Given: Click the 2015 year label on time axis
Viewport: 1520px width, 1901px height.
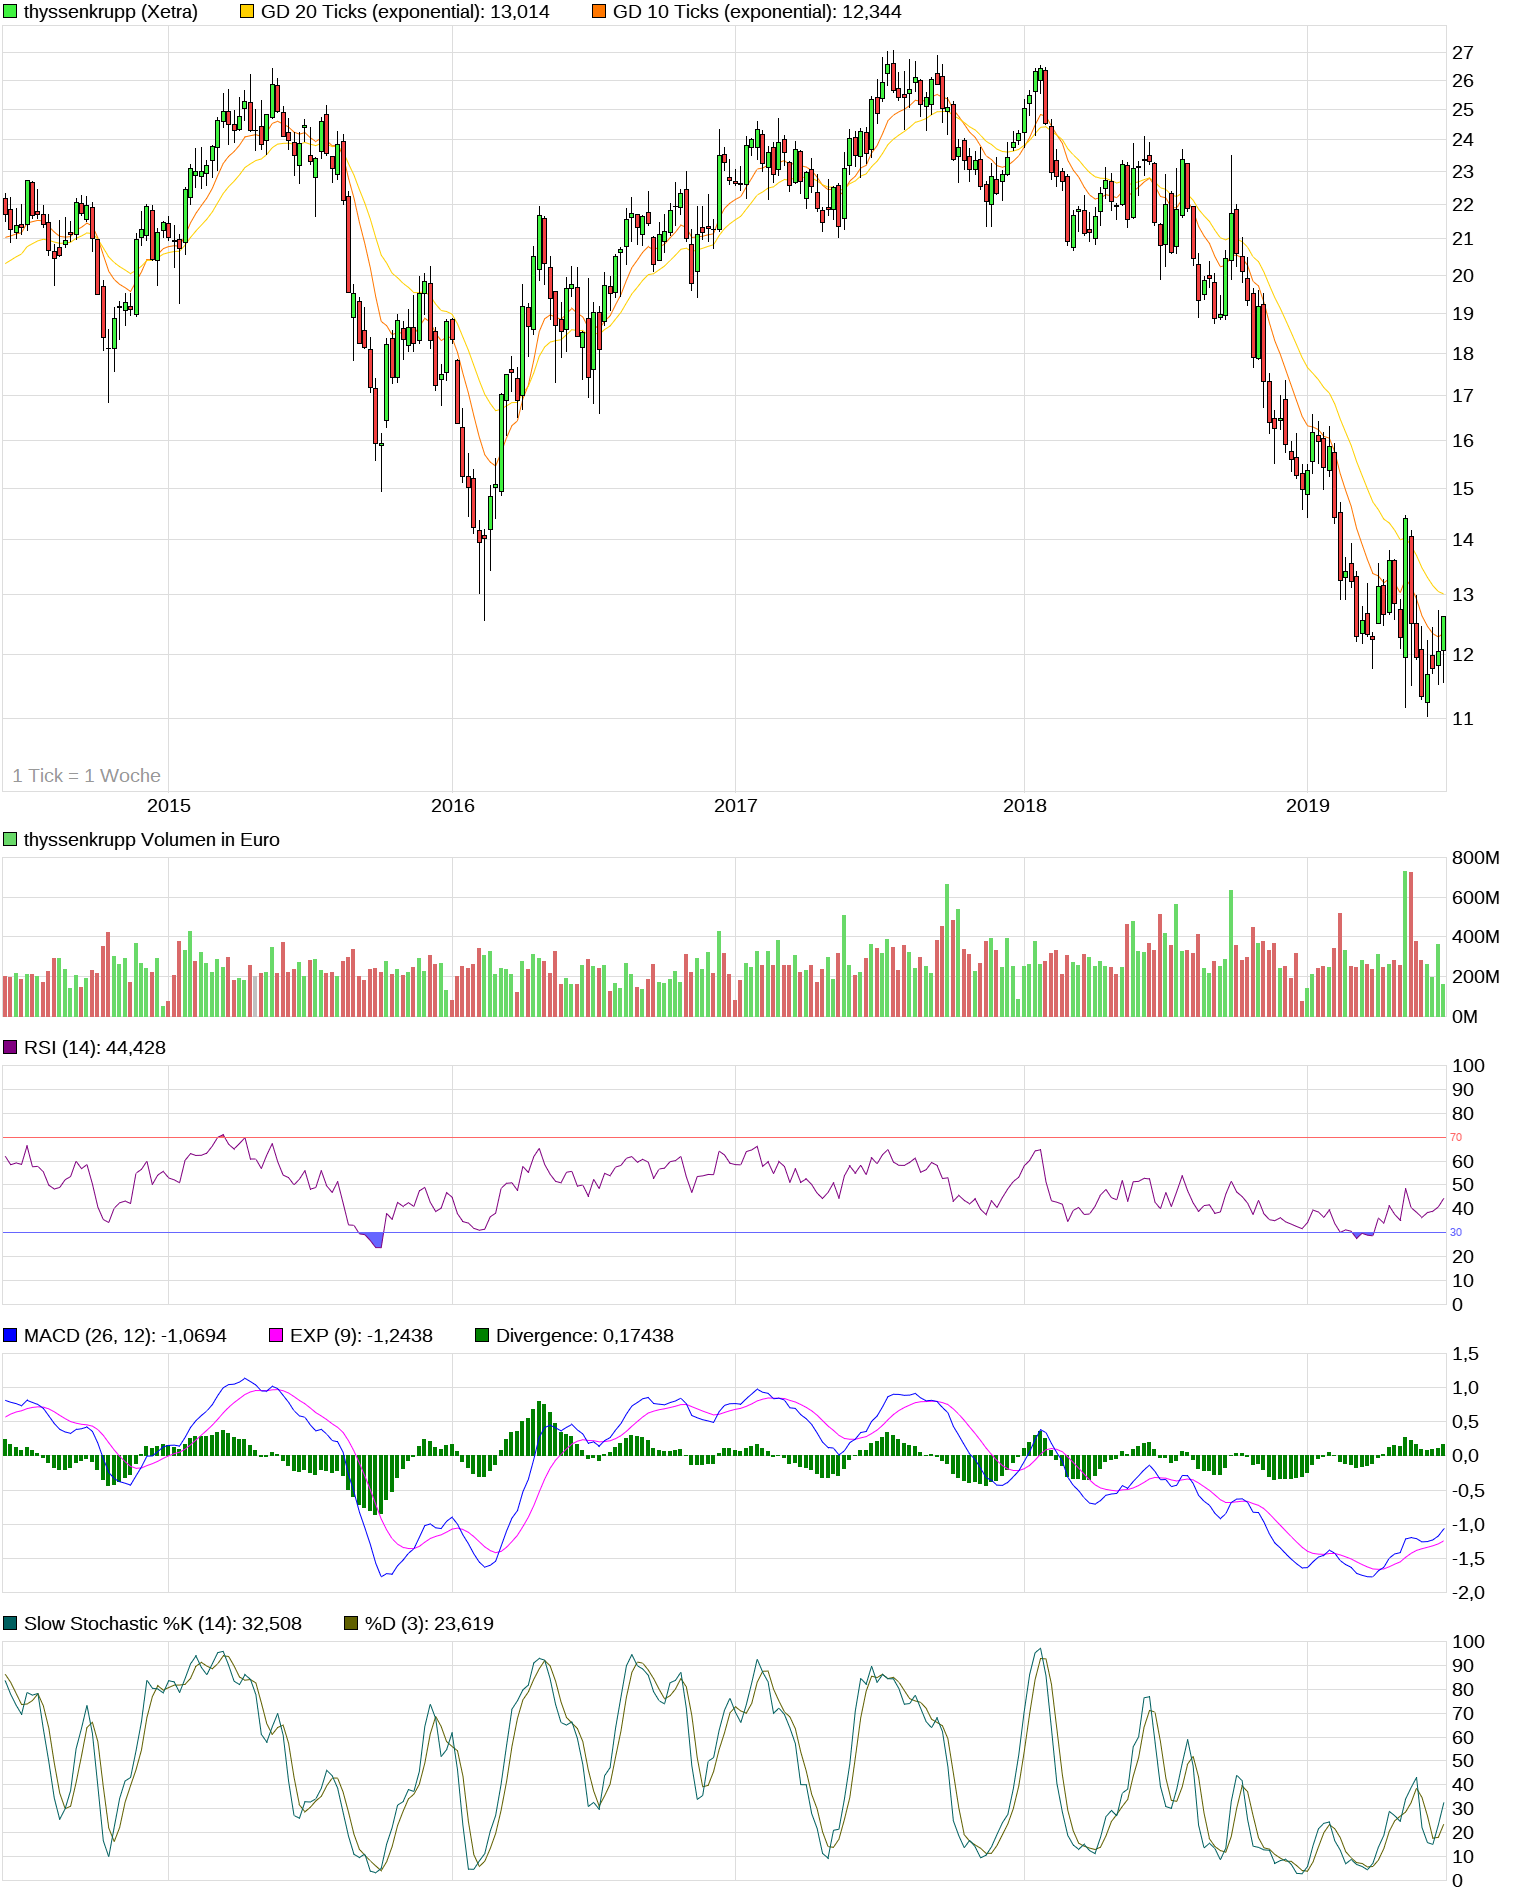Looking at the screenshot, I should (169, 806).
